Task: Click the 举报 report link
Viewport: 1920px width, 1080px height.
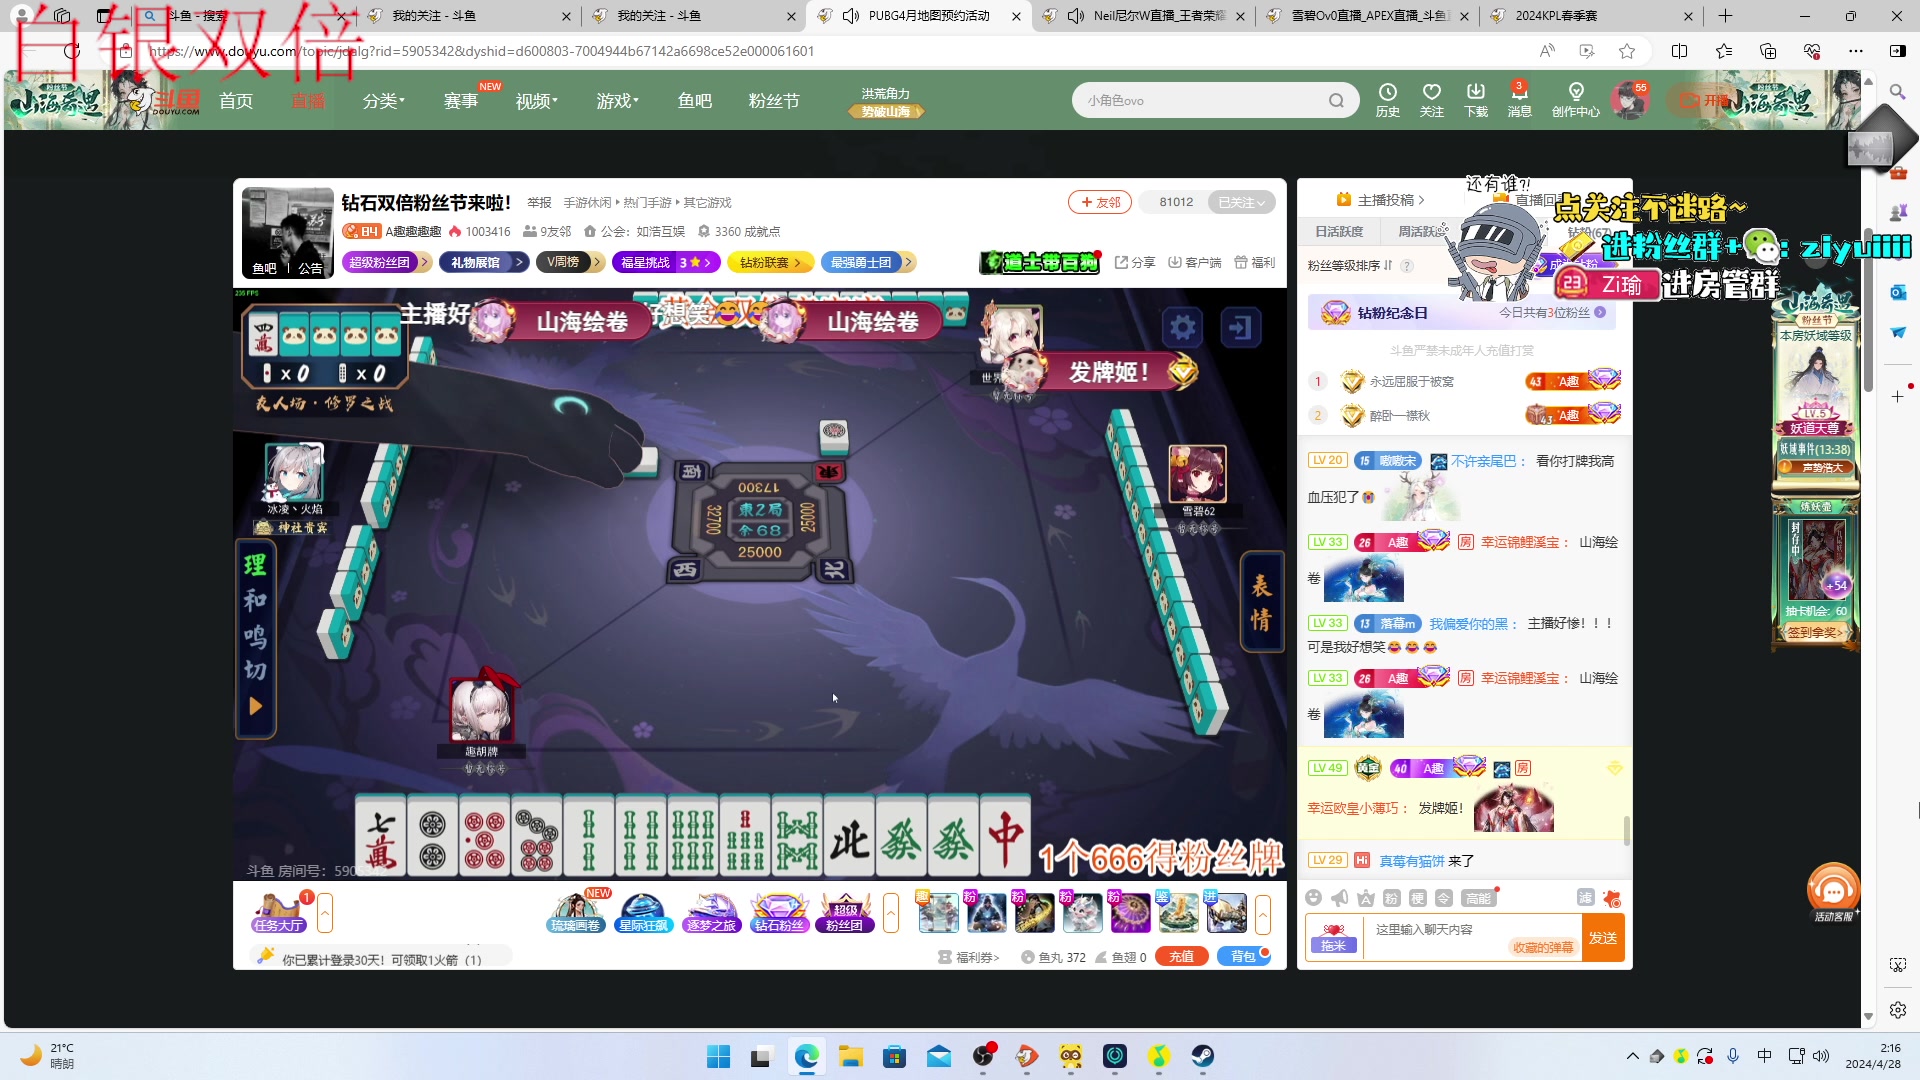Action: (539, 203)
